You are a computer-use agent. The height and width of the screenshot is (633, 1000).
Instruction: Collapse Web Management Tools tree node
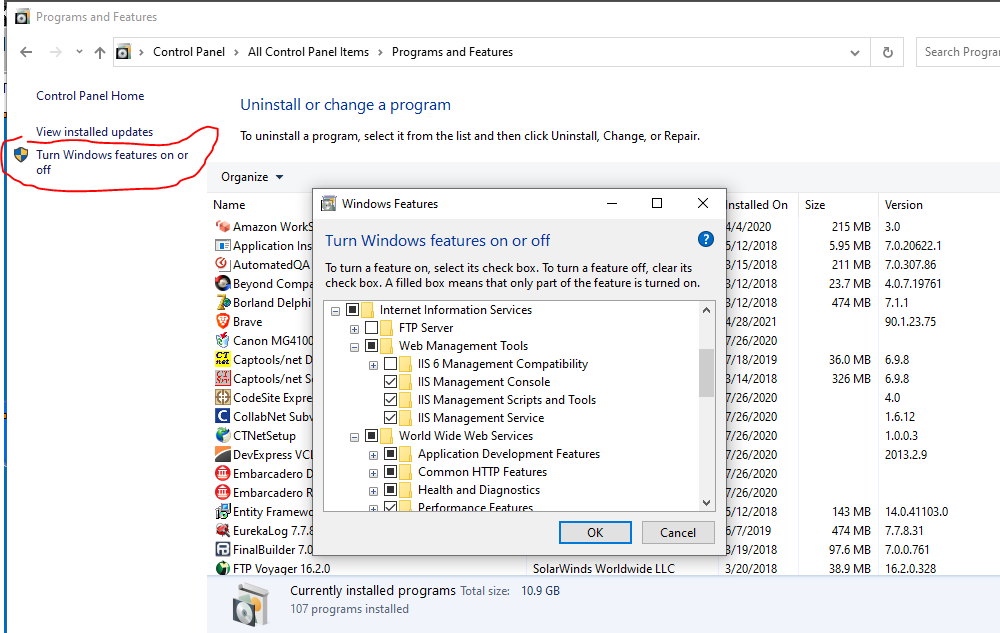pos(355,347)
